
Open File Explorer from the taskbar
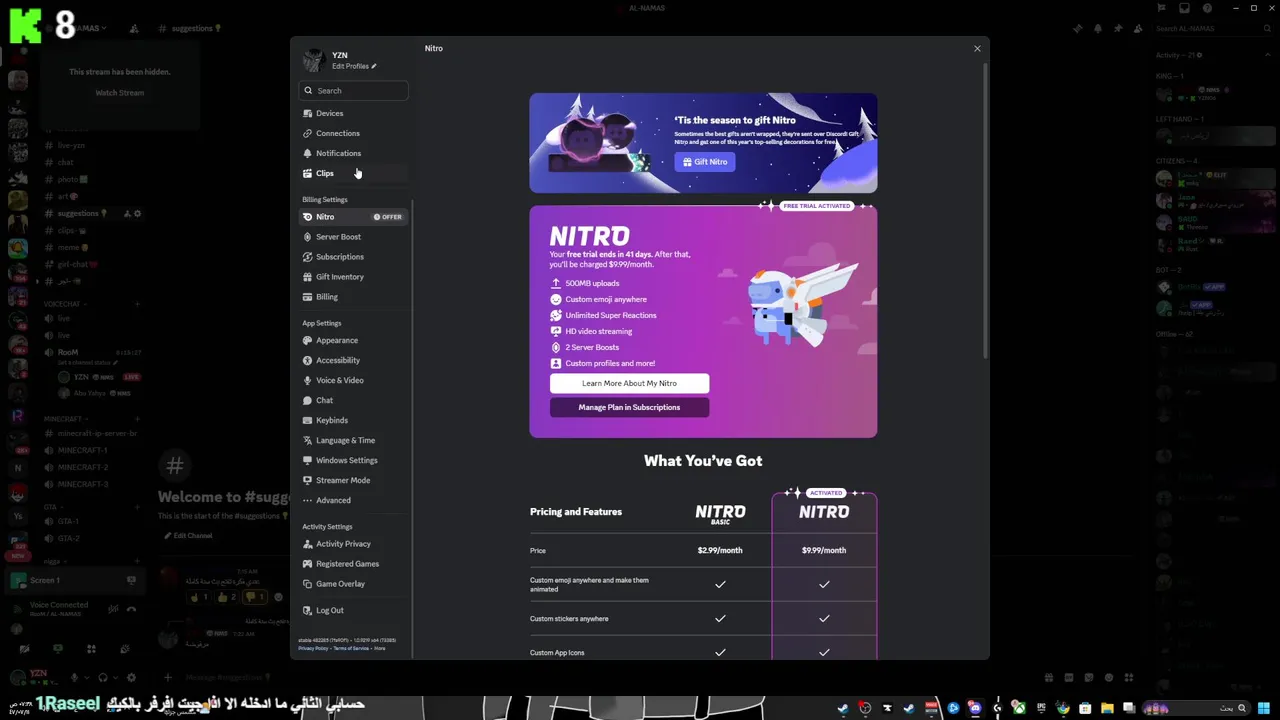[x=1107, y=708]
